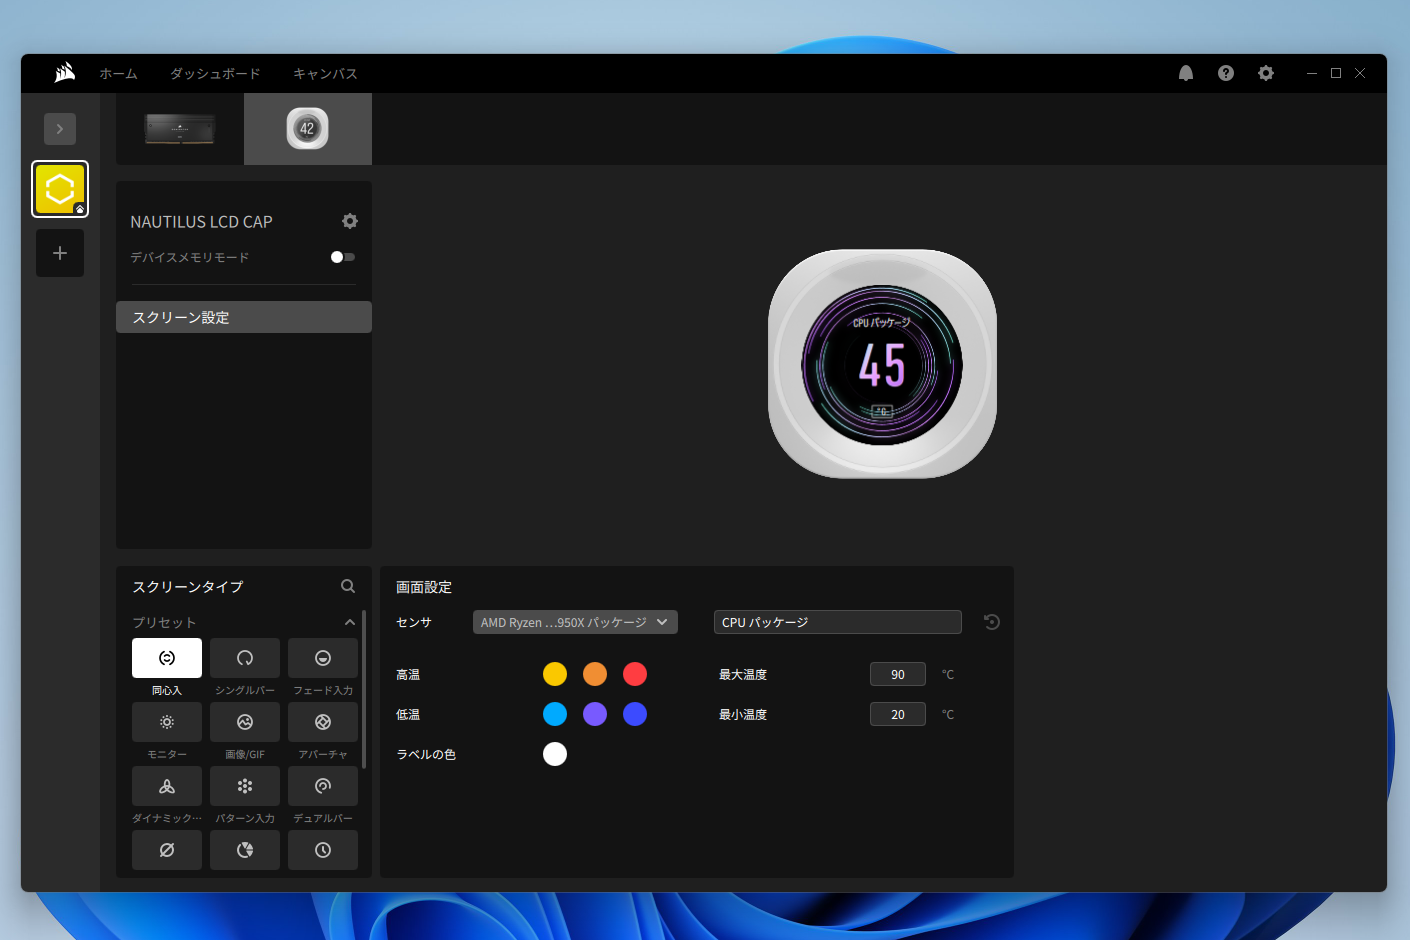Image resolution: width=1410 pixels, height=940 pixels.
Task: Select the pie-chart preset in the bottom row
Action: [x=245, y=850]
